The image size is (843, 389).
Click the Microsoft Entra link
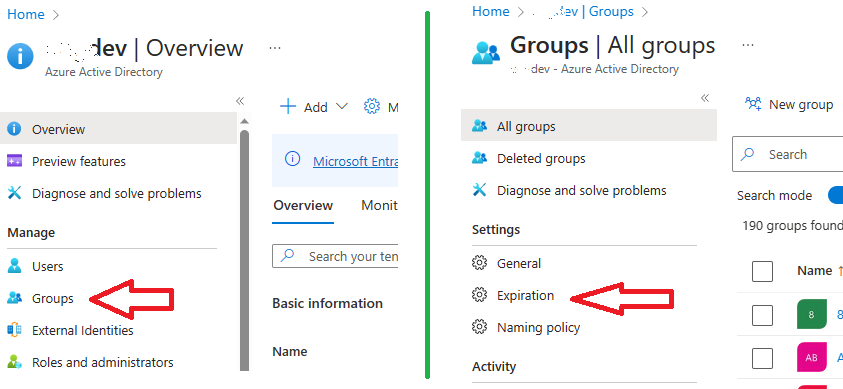355,161
